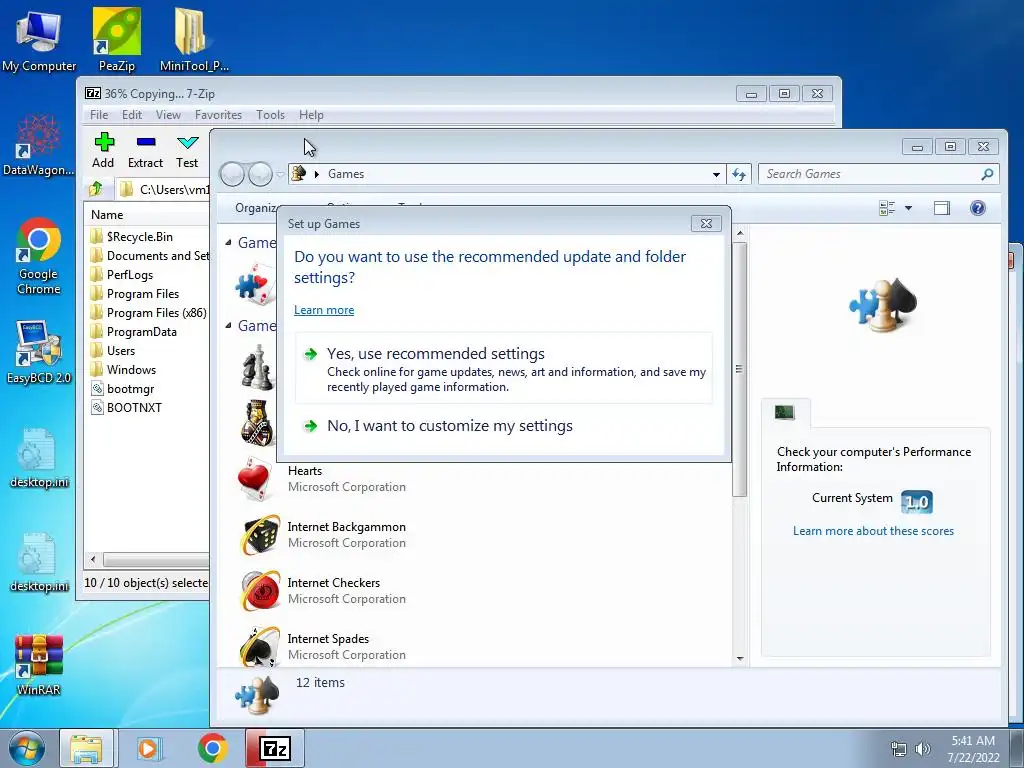Open the Favorites menu in 7-Zip
1024x768 pixels.
[218, 115]
